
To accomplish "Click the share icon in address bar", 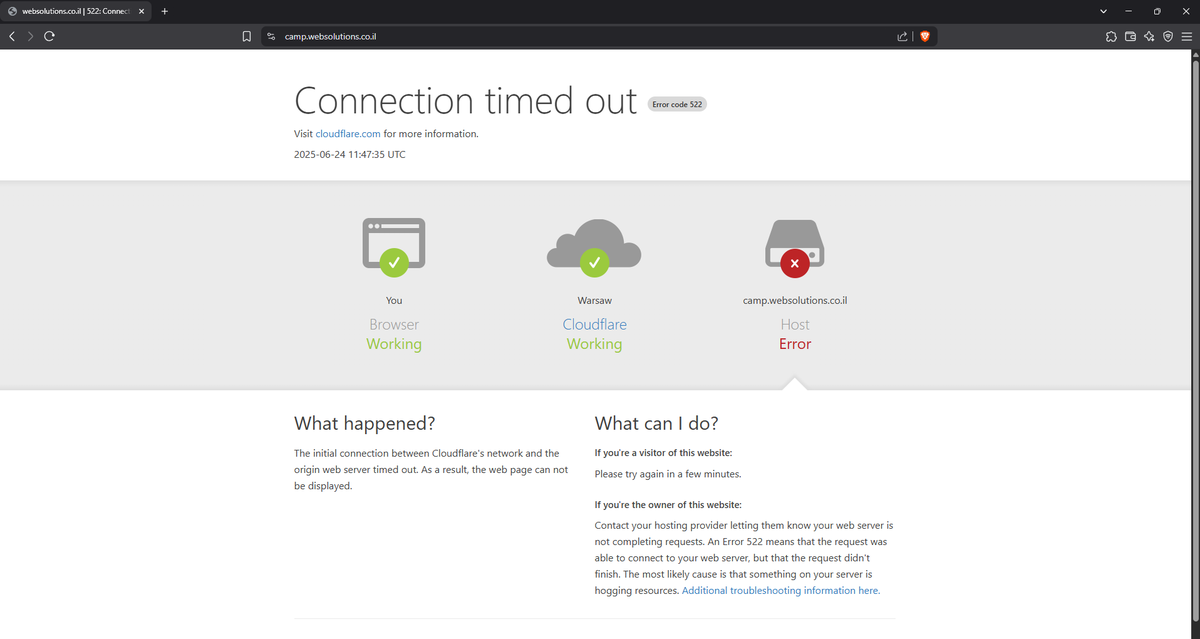I will pyautogui.click(x=902, y=37).
